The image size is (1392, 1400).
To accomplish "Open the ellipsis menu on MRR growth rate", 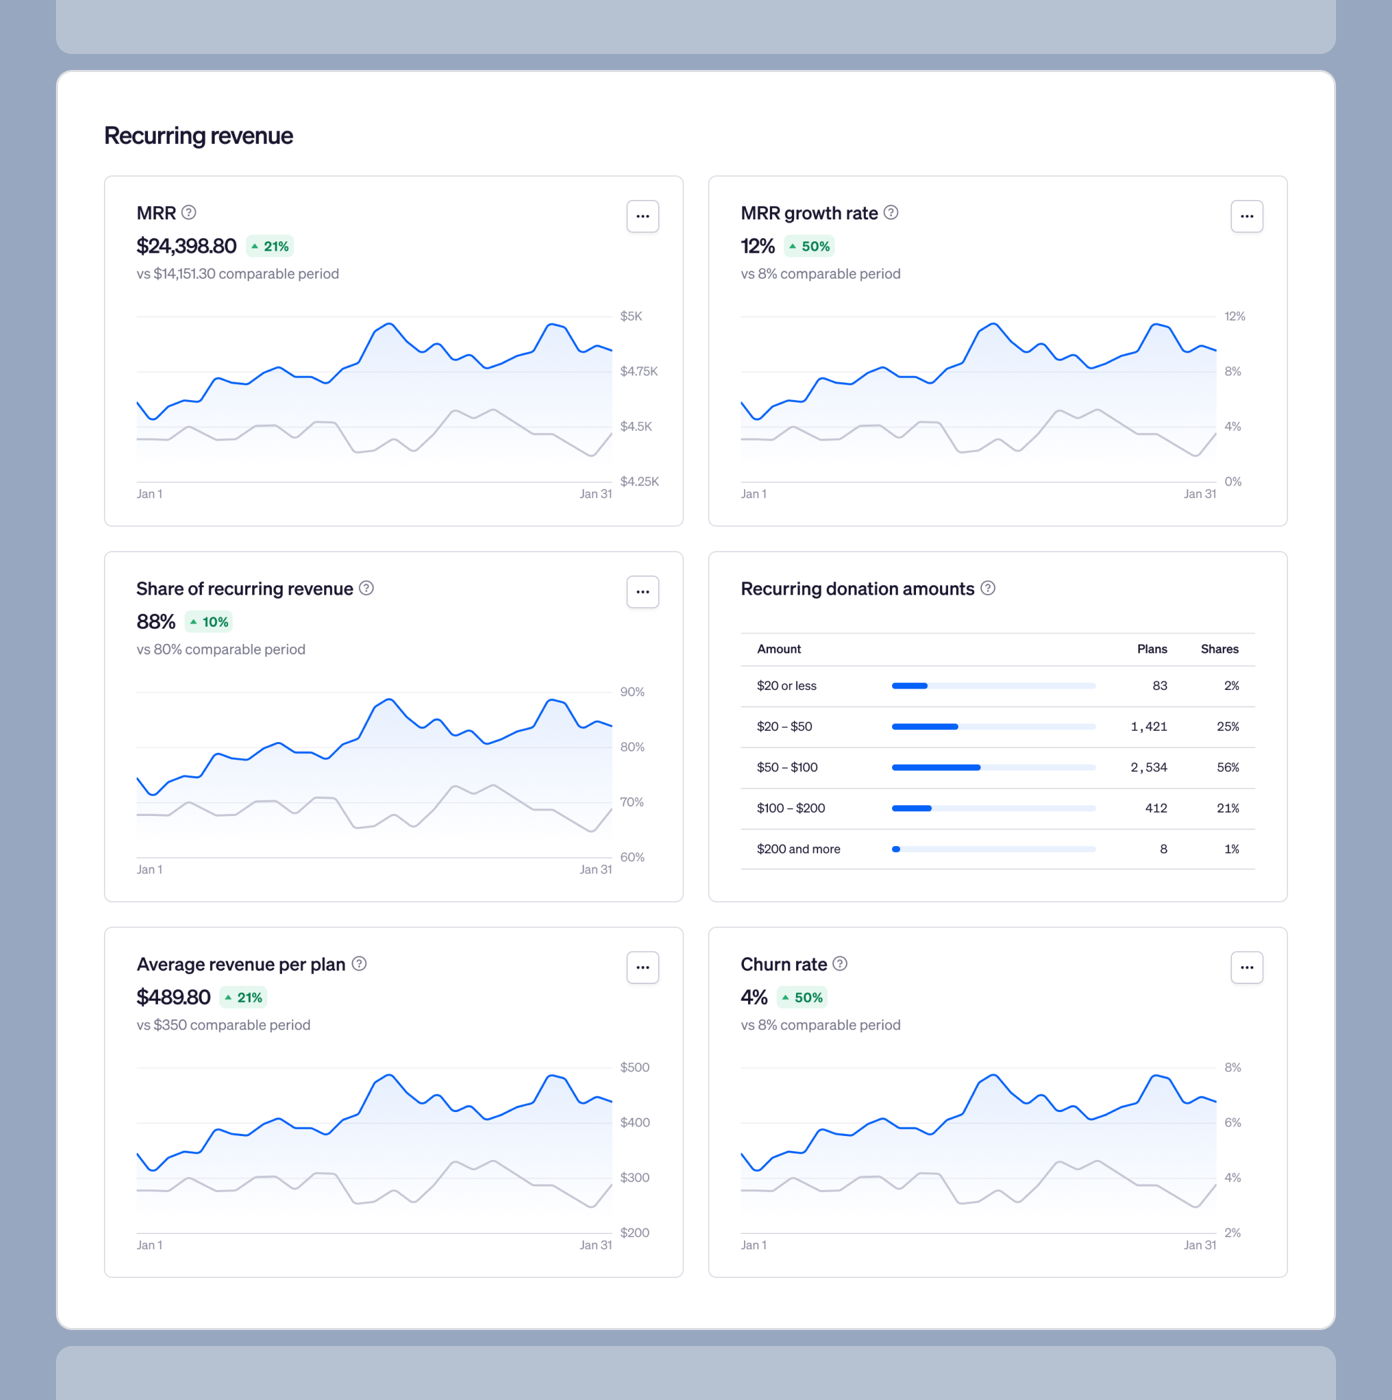I will coord(1247,216).
